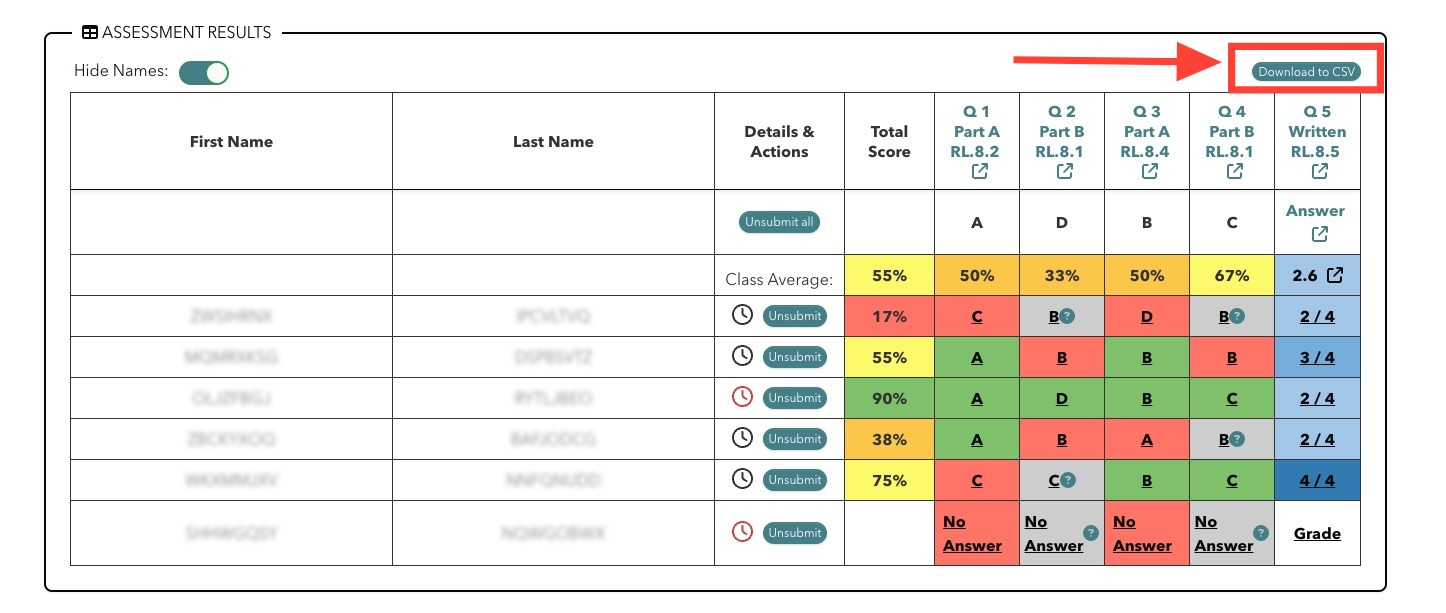Viewport: 1446px width, 613px height.
Task: Toggle the Hide Names switch
Action: [204, 72]
